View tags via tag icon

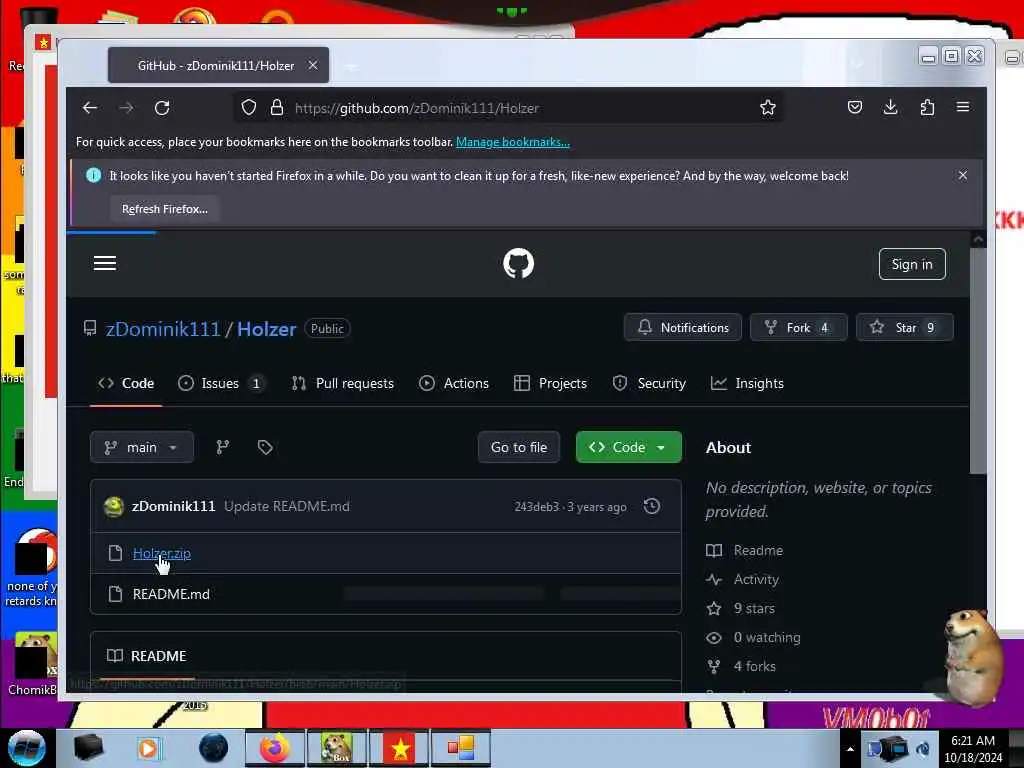tap(264, 447)
